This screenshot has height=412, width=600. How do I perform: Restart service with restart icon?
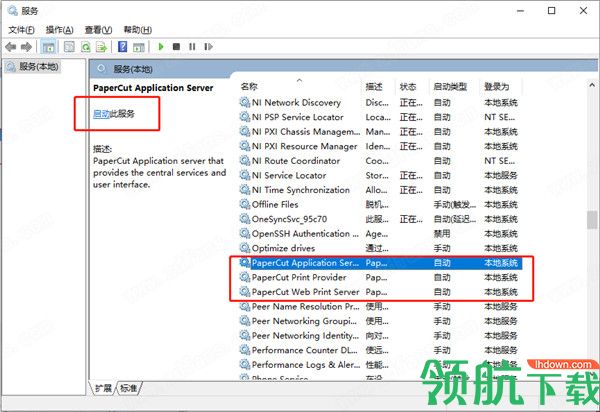coord(209,47)
